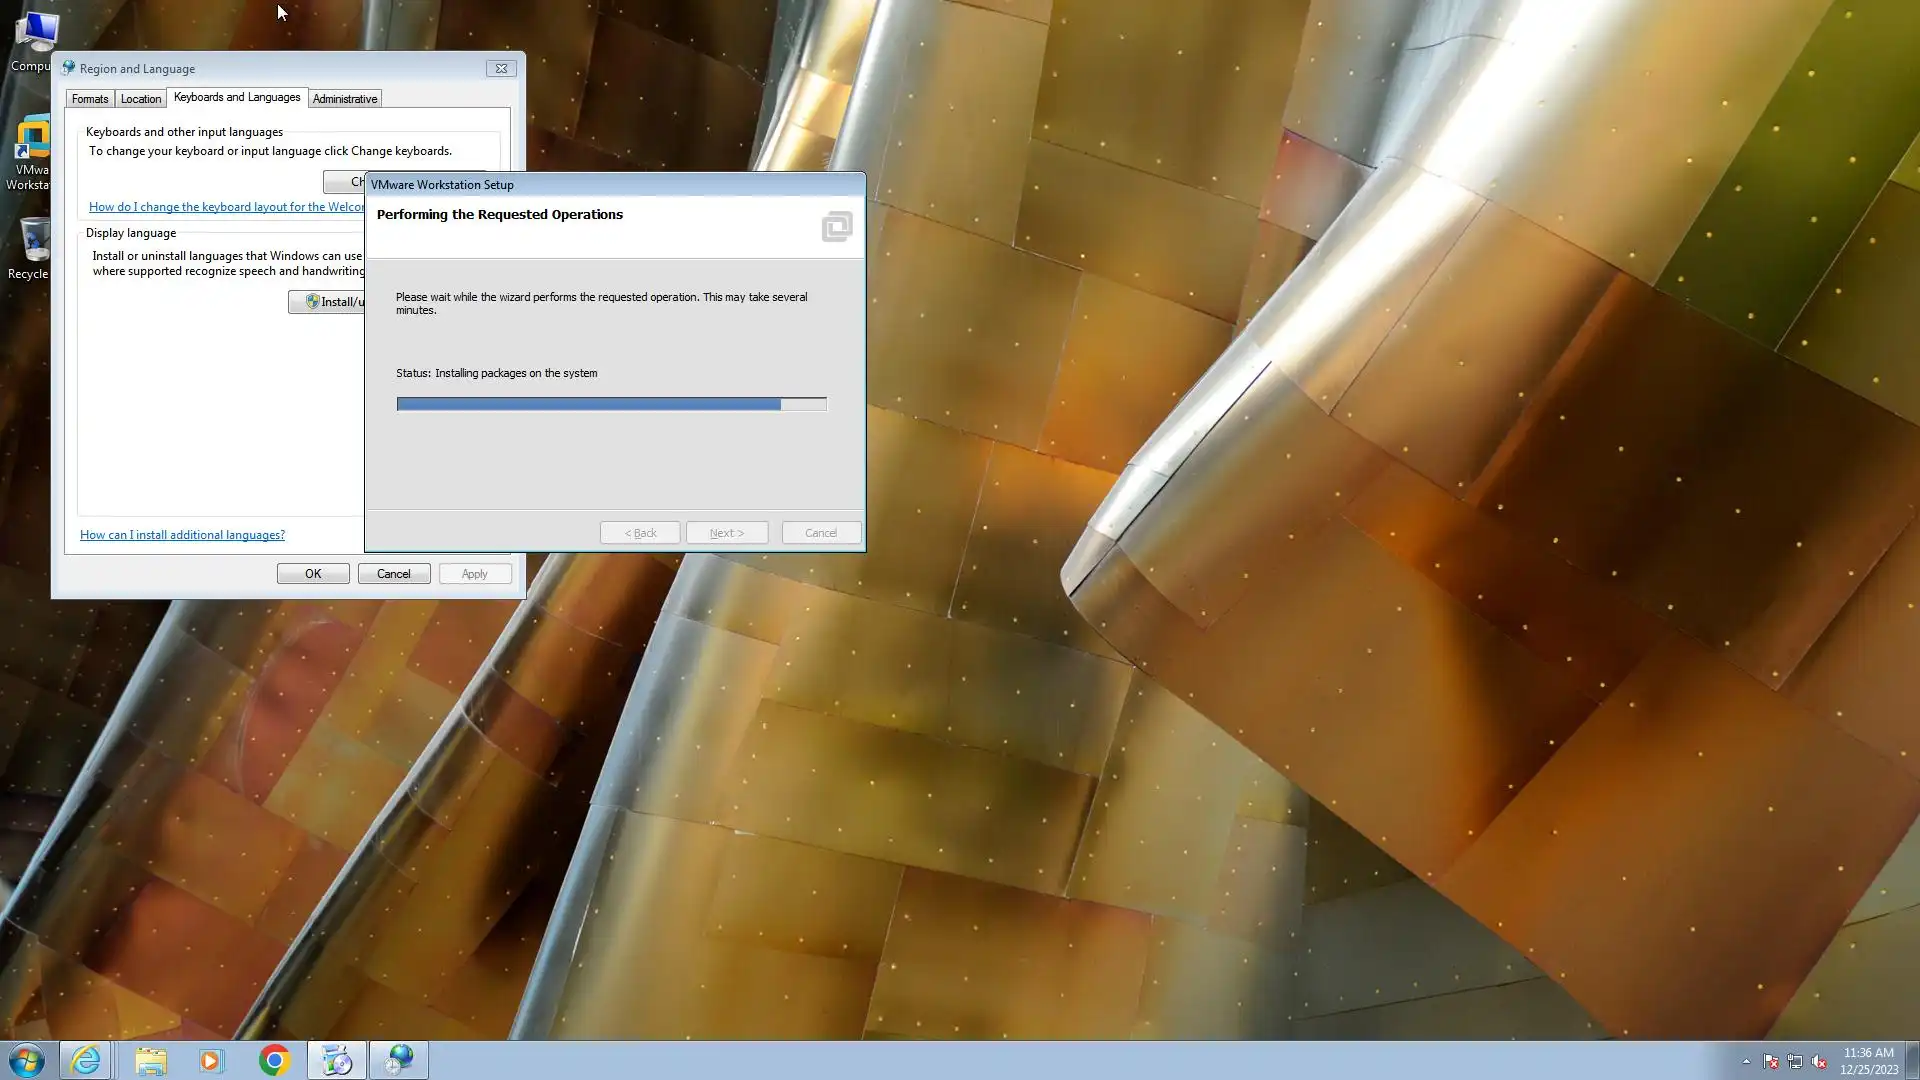Image resolution: width=1920 pixels, height=1080 pixels.
Task: Open Windows Explorer folder icon in taskbar
Action: coord(151,1060)
